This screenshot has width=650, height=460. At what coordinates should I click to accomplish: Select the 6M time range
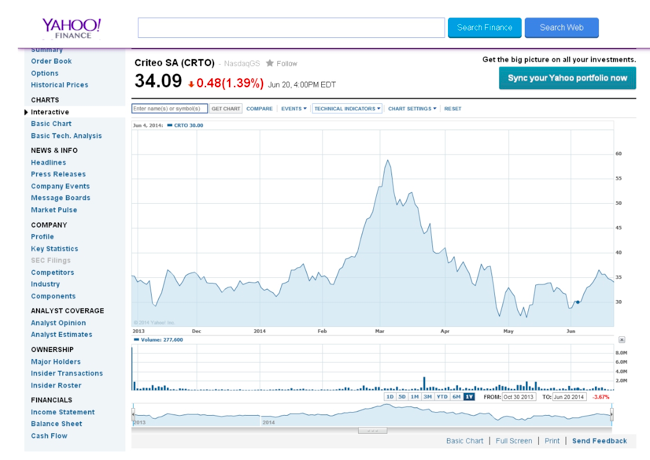point(456,397)
